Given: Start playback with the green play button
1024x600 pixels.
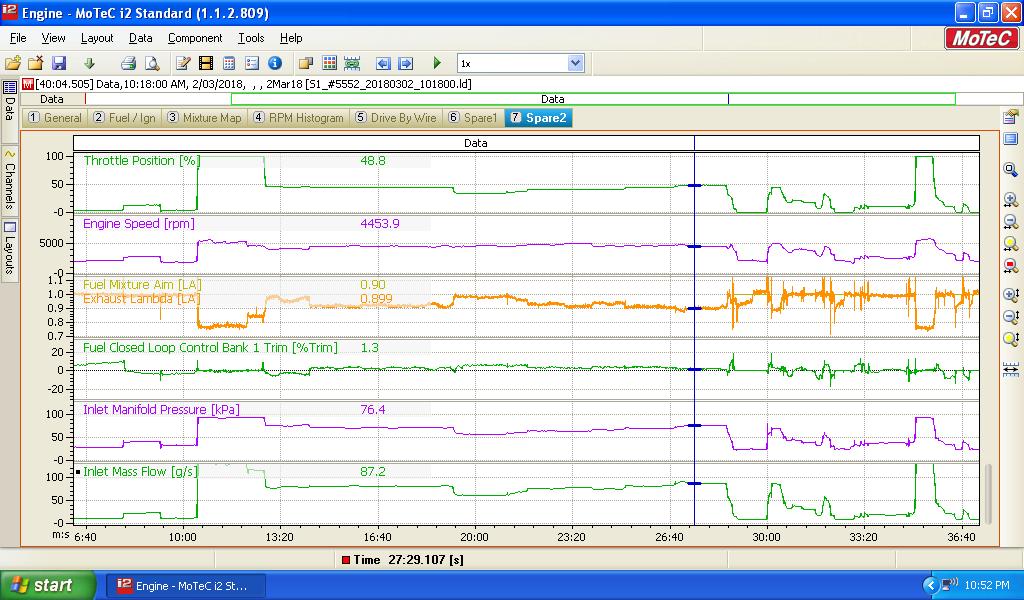Looking at the screenshot, I should pos(438,63).
